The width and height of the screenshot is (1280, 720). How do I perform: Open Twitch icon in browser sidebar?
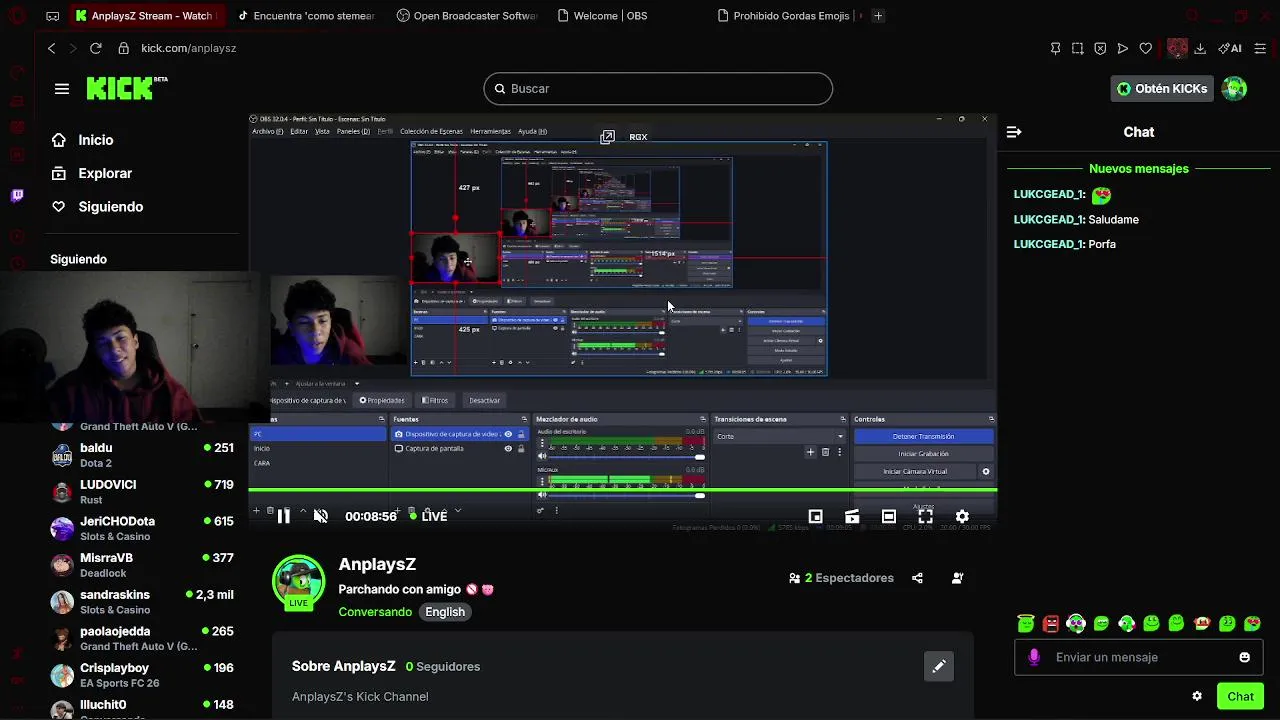pos(17,195)
